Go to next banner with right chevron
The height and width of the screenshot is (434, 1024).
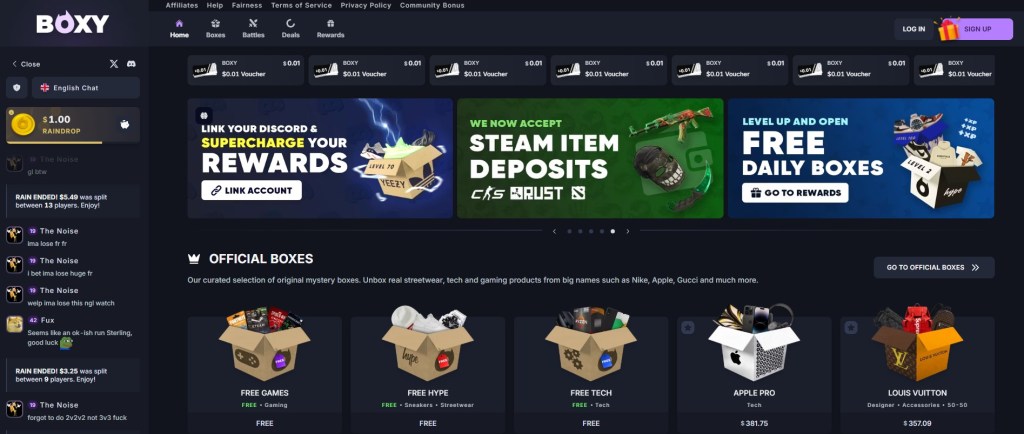pyautogui.click(x=628, y=231)
